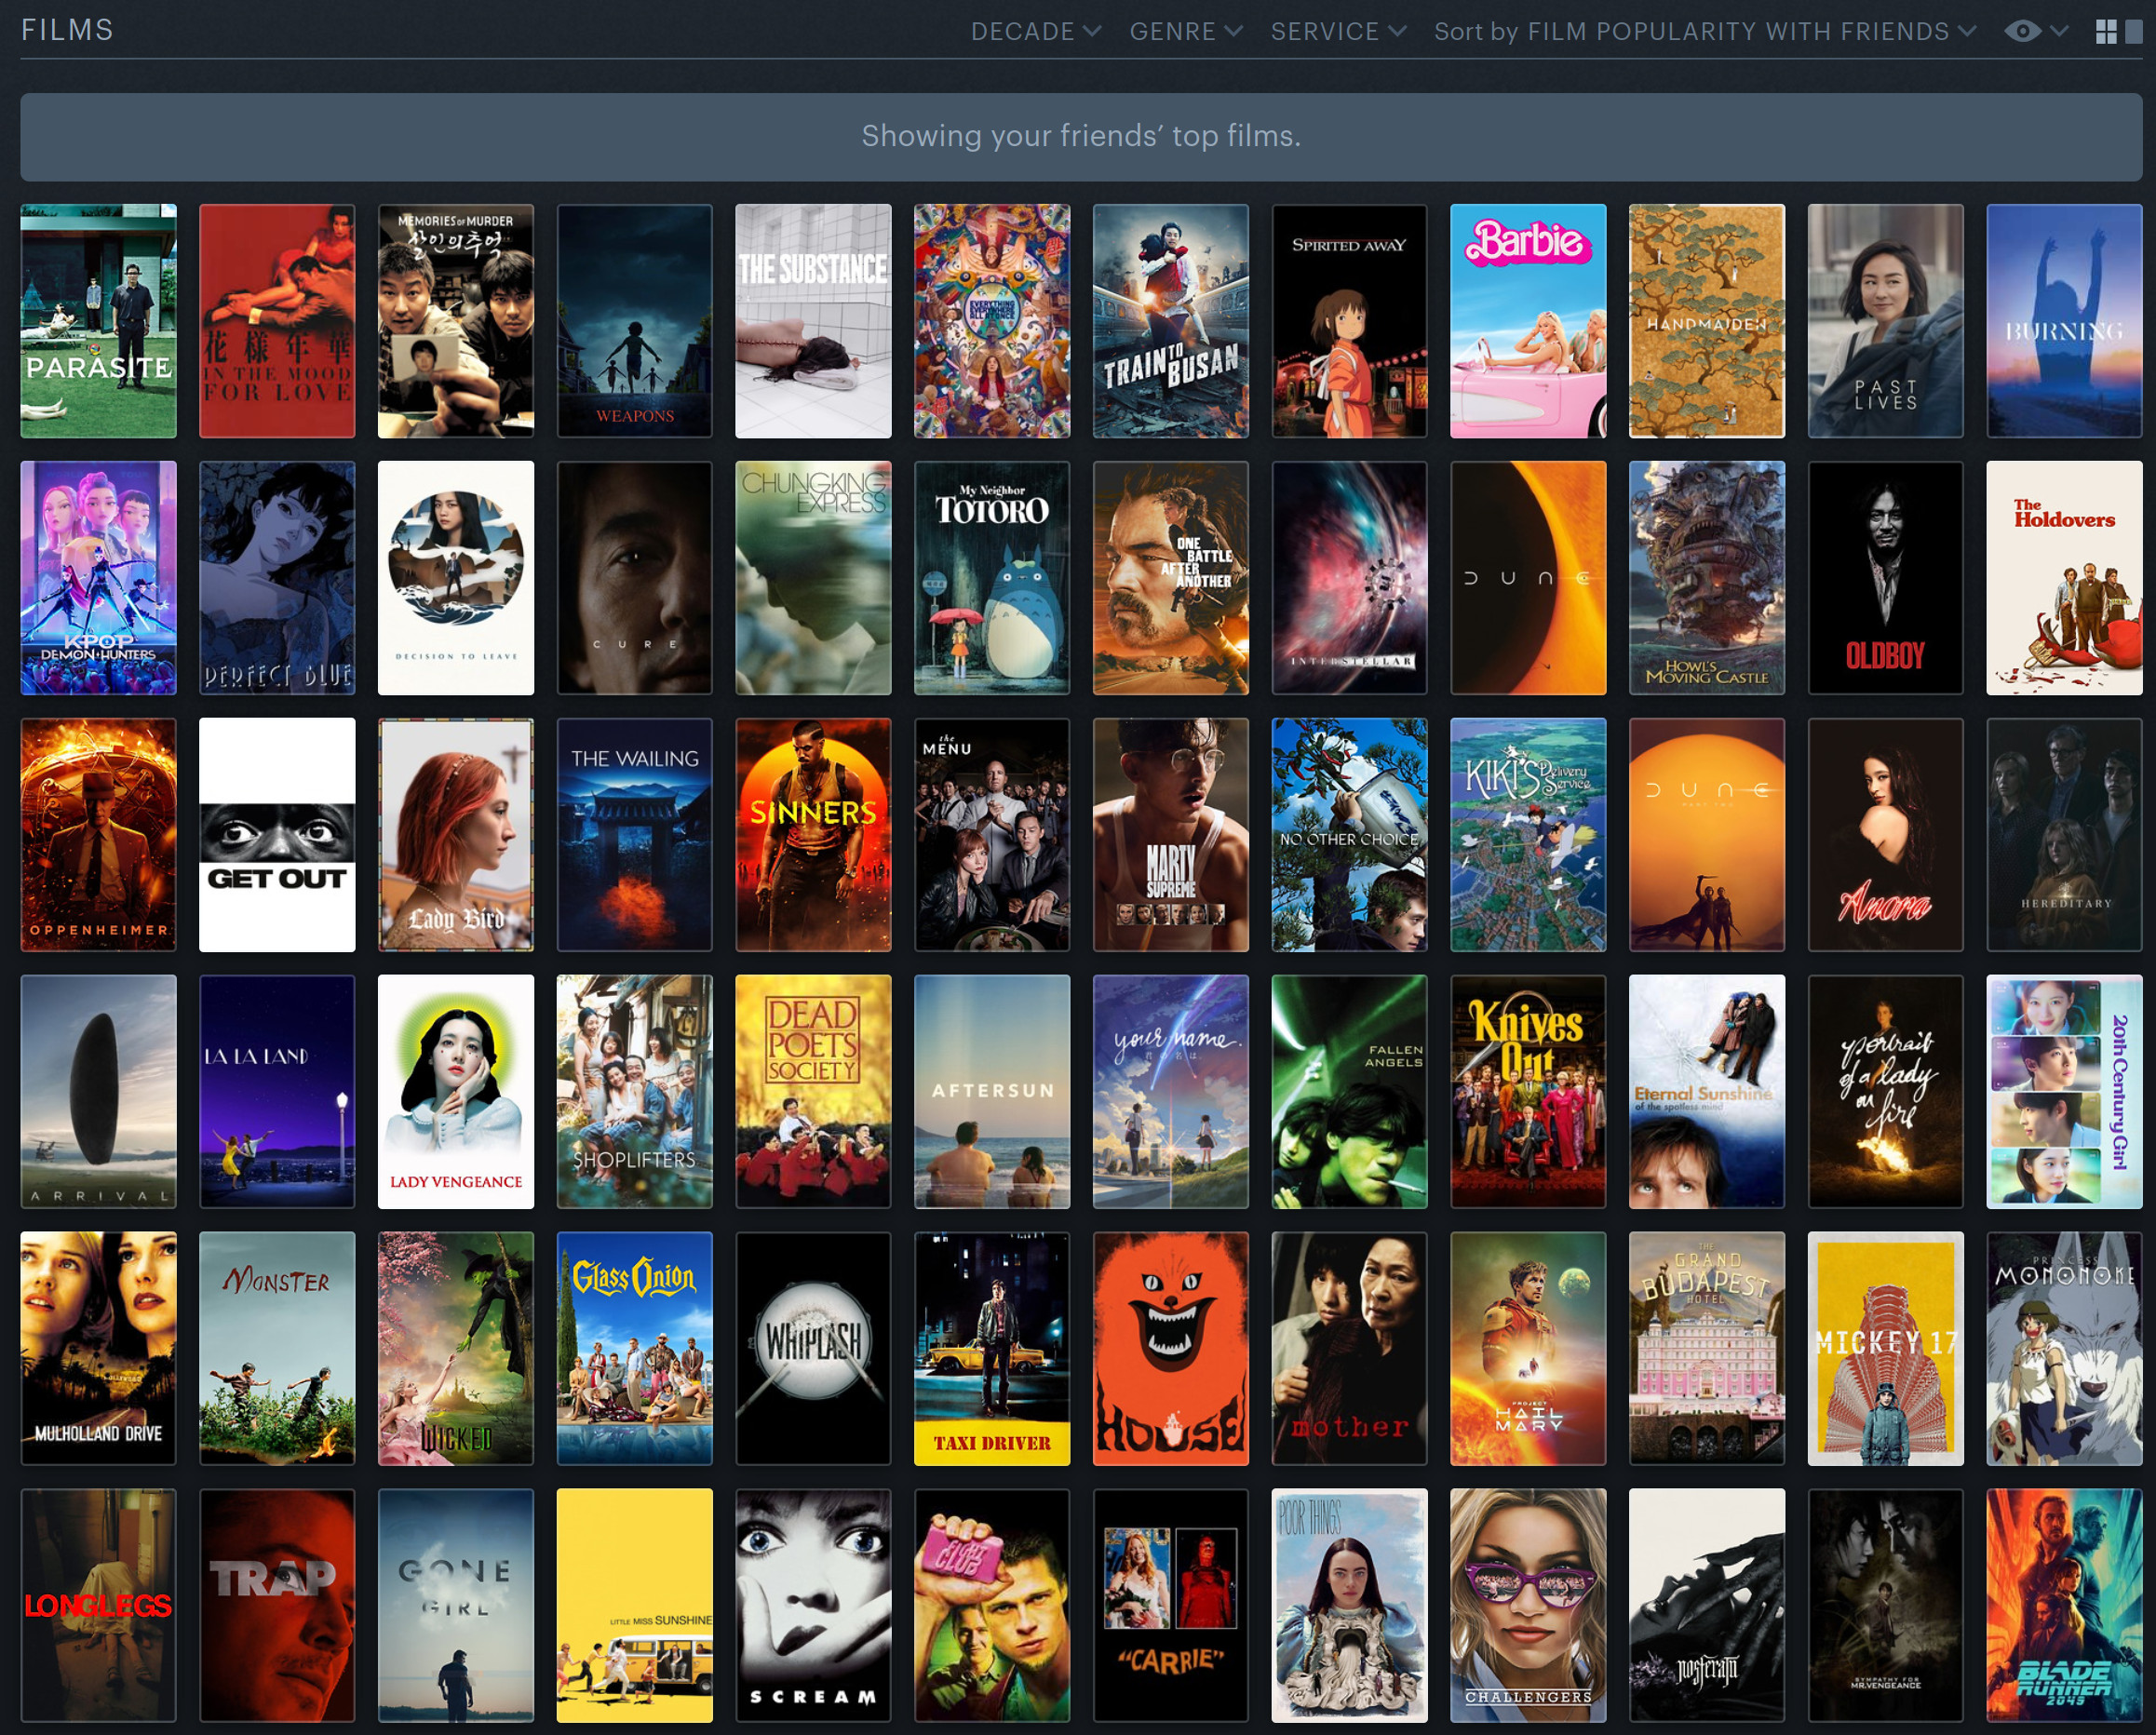Click the Knives Out poster
2156x1735 pixels.
pos(1528,1092)
